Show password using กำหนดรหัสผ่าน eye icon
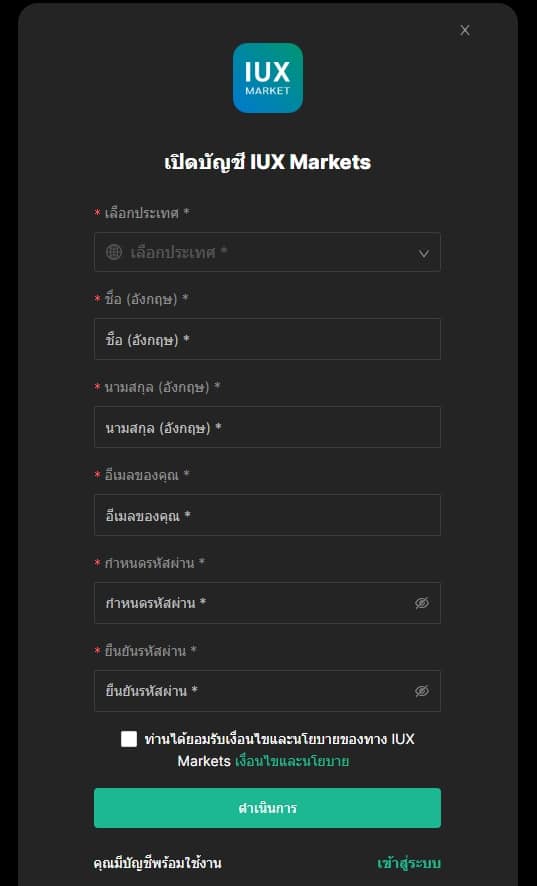537x886 pixels. 422,603
